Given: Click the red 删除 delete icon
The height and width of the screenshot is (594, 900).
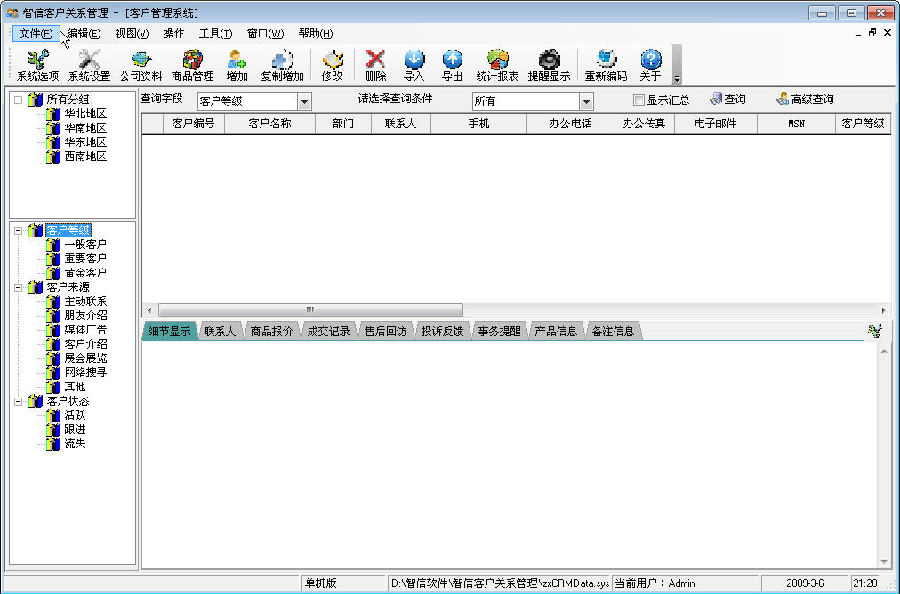Looking at the screenshot, I should click(375, 65).
